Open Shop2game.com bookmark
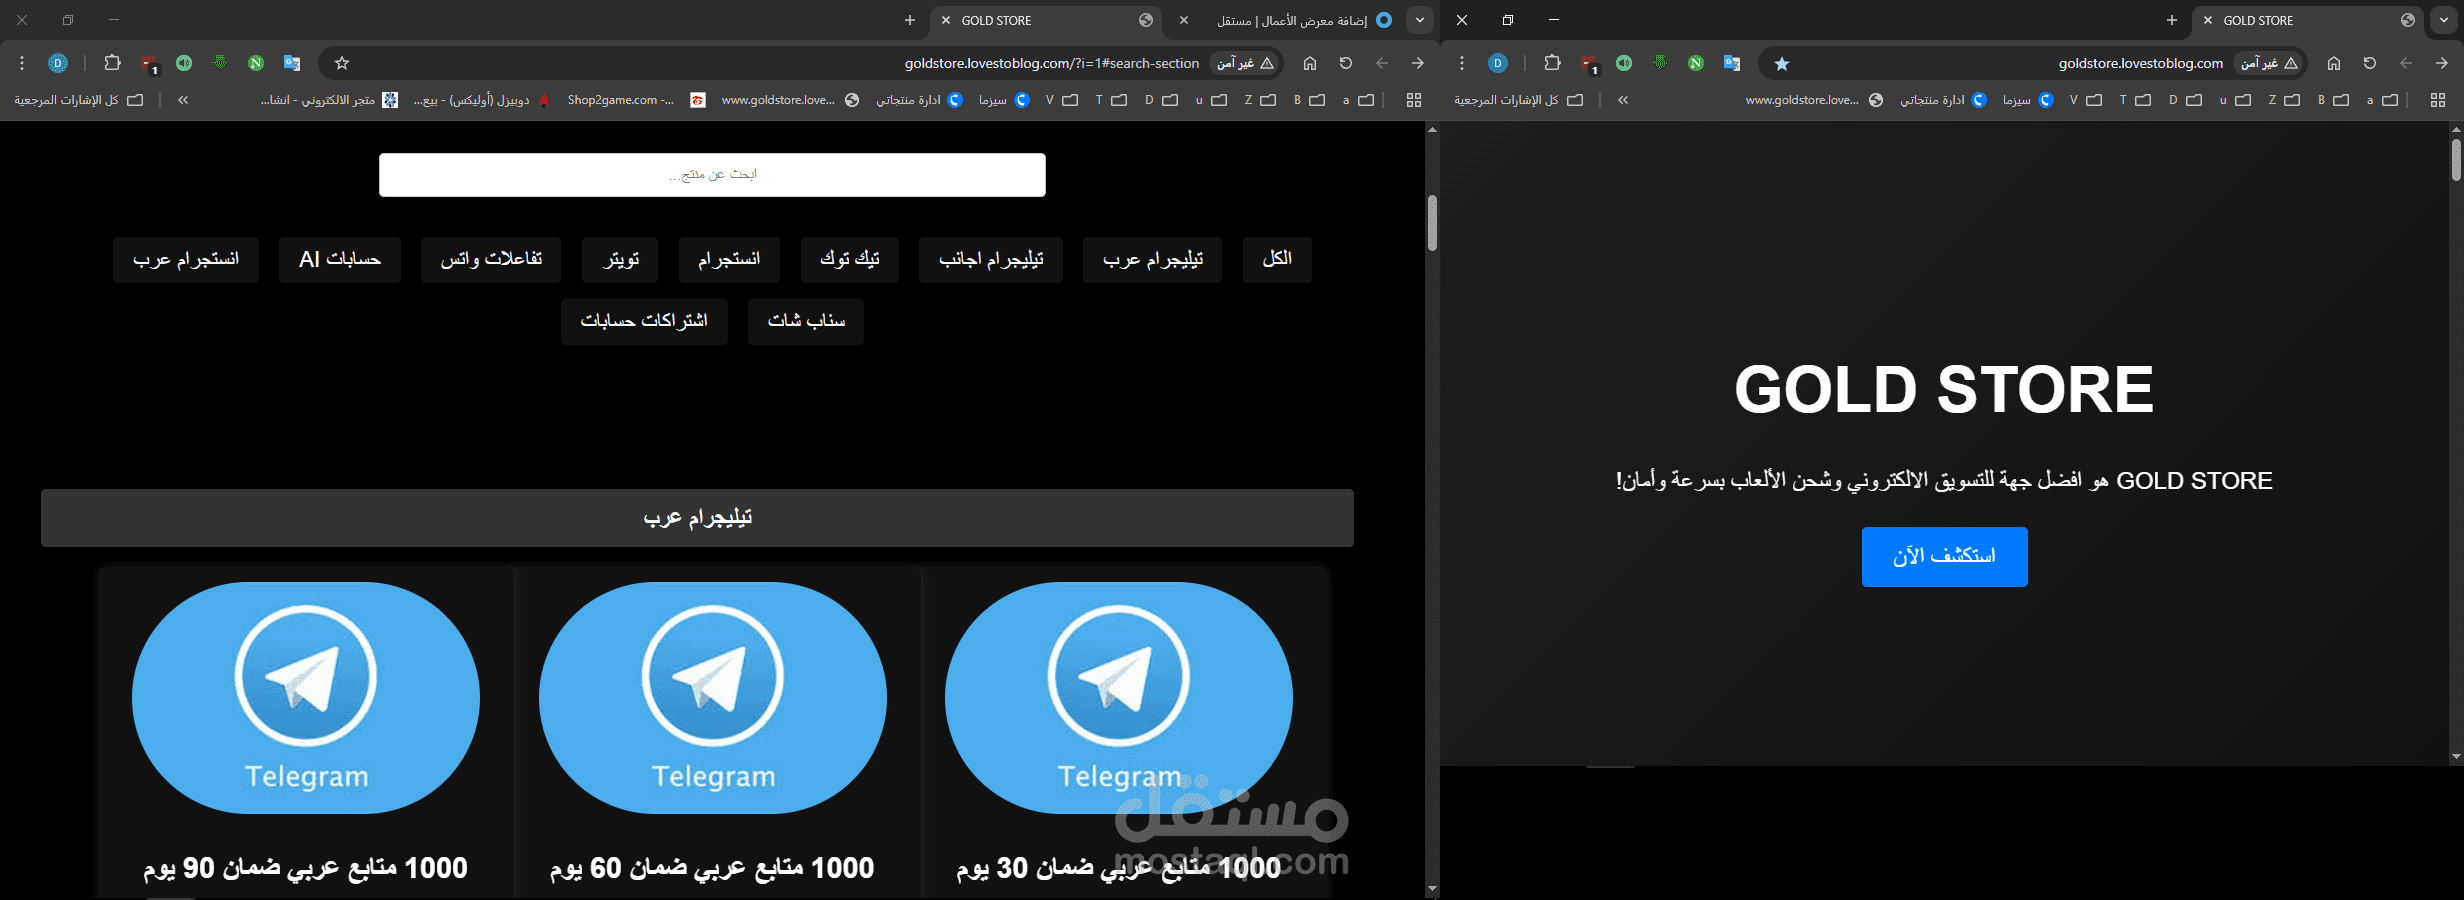Image resolution: width=2464 pixels, height=900 pixels. (636, 100)
